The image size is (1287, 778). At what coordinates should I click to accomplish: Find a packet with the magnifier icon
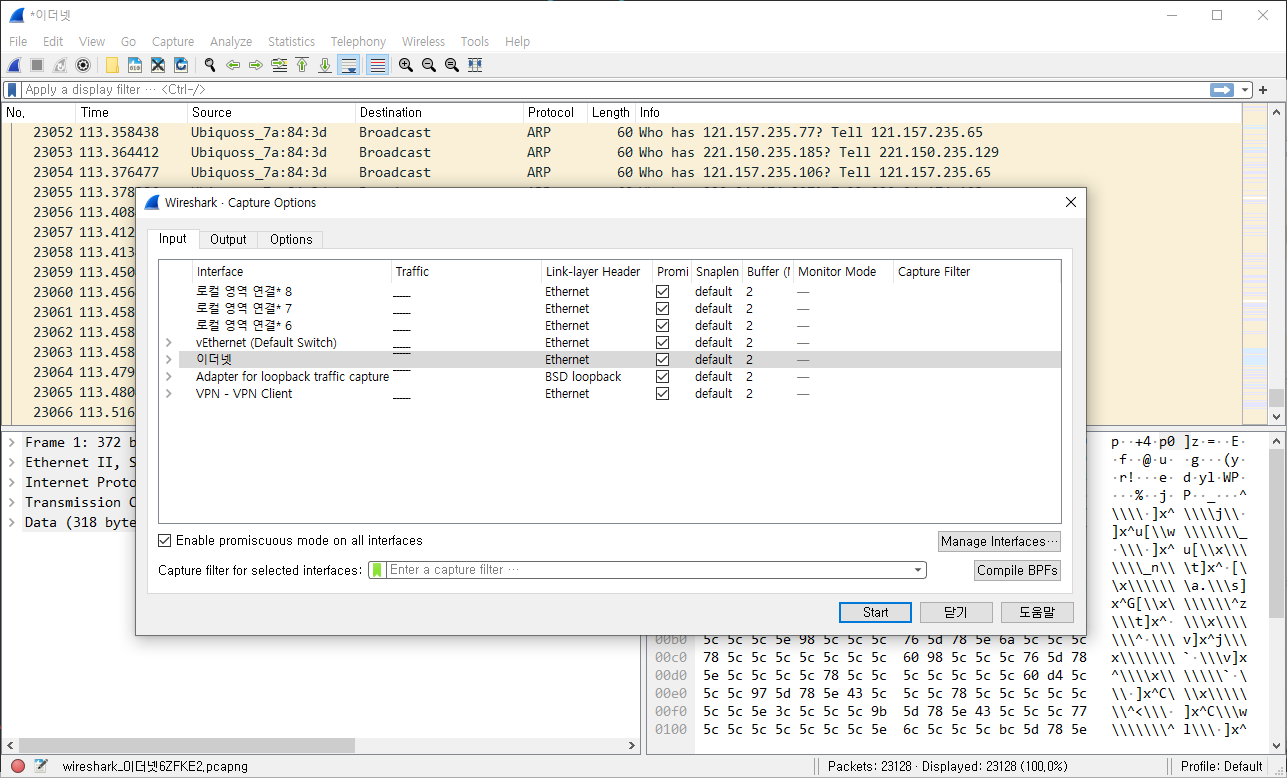point(210,65)
